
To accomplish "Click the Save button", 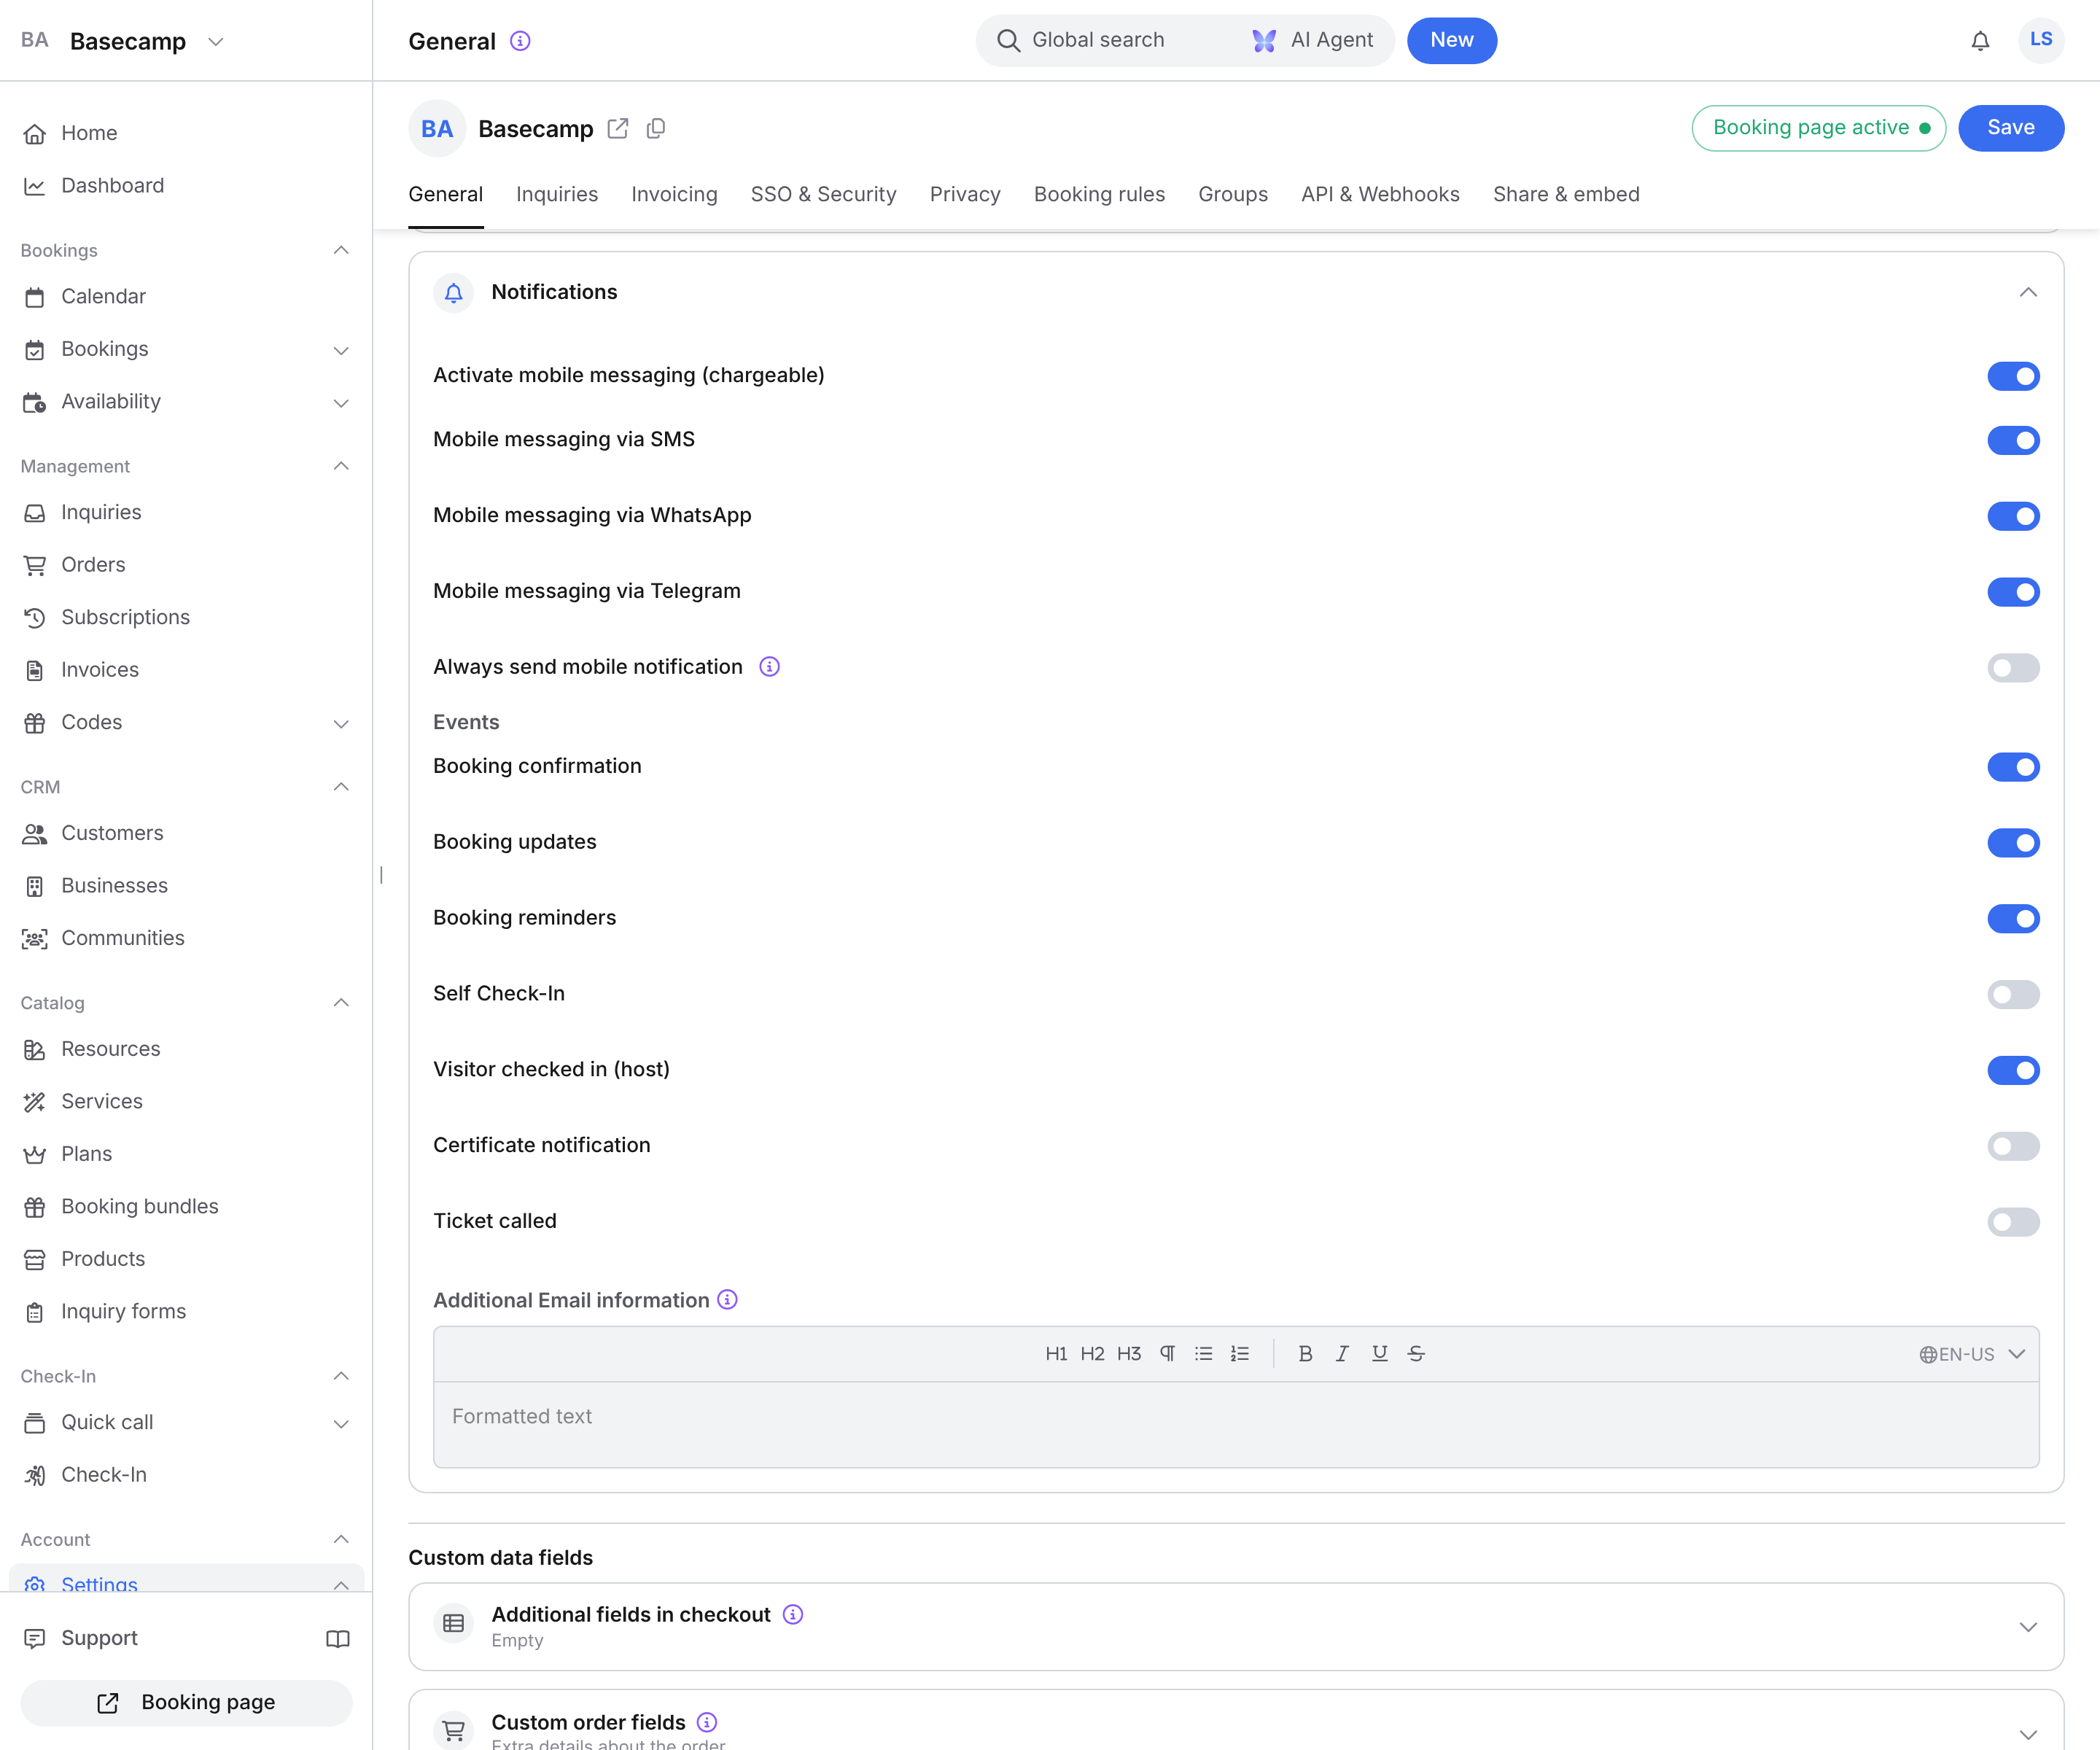I will click(2010, 128).
